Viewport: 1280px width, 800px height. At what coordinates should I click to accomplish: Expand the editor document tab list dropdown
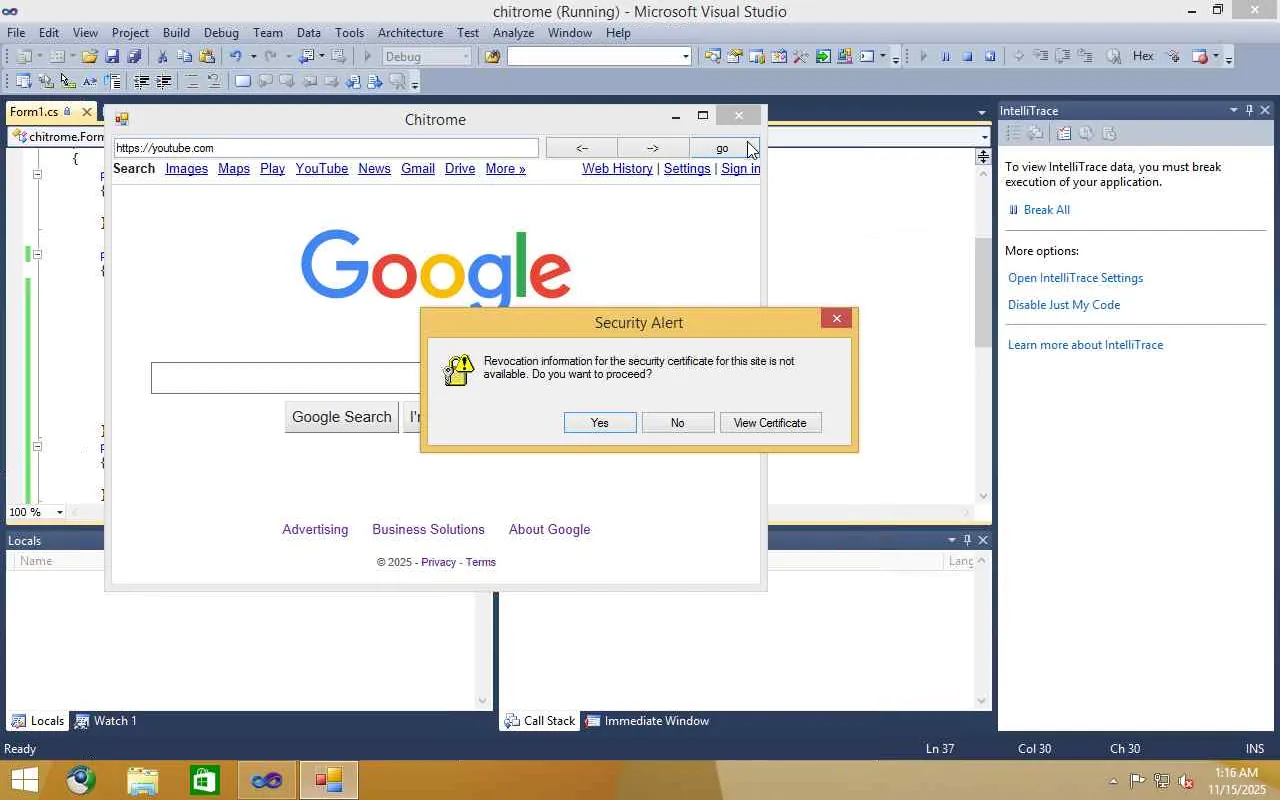(982, 112)
